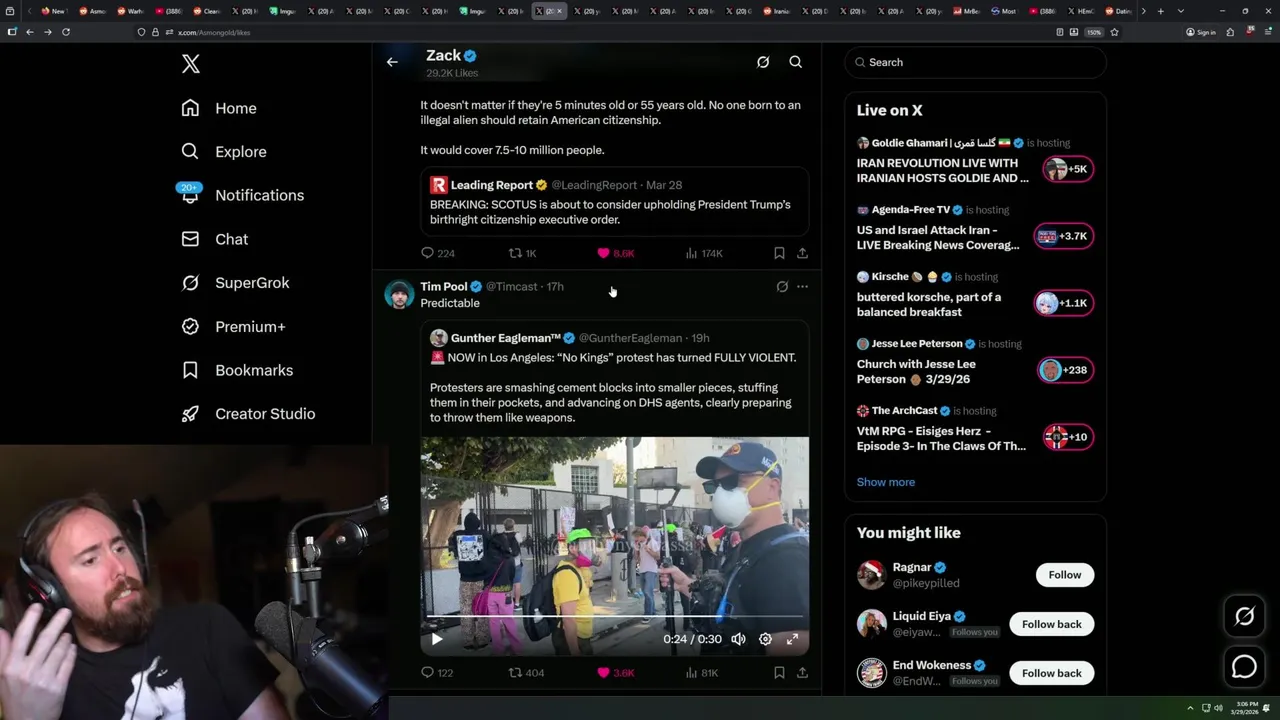
Task: View analytics showing 174K views
Action: click(x=704, y=253)
